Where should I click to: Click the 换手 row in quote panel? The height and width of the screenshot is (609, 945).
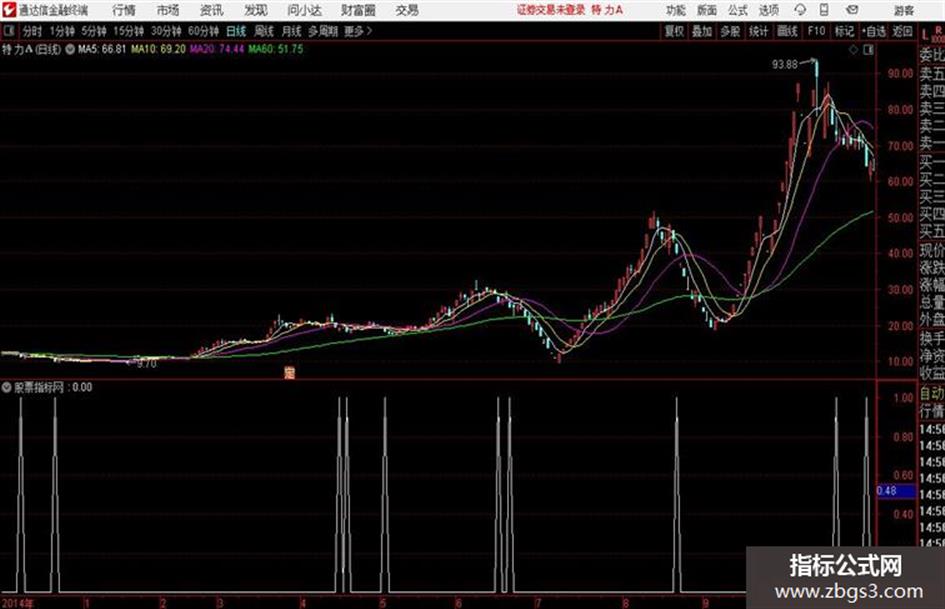click(932, 338)
